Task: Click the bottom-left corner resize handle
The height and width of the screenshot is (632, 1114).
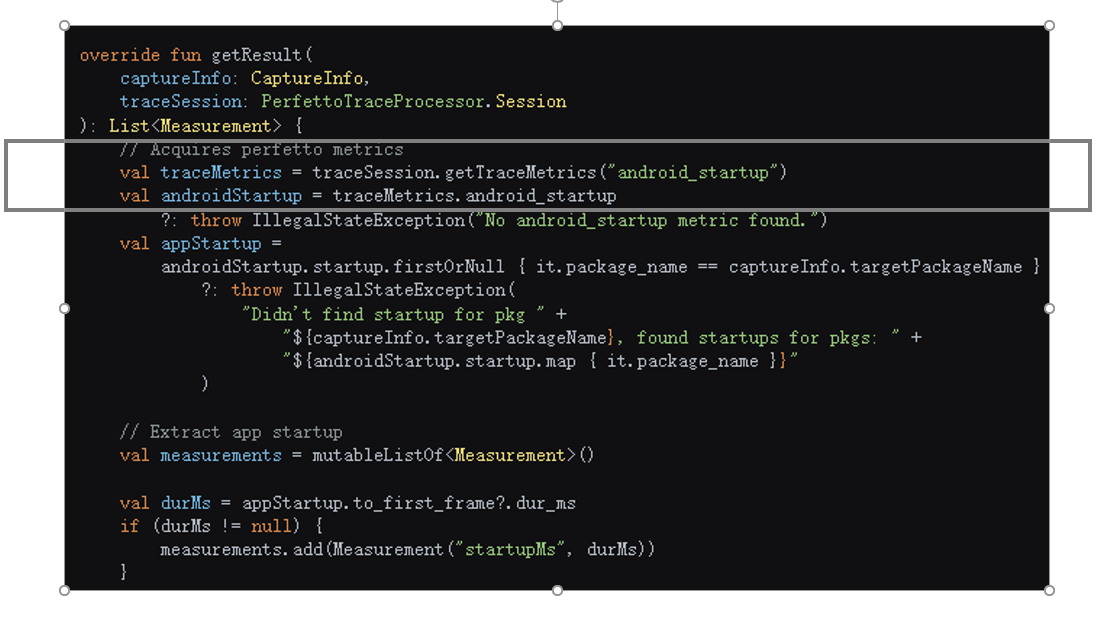Action: [65, 590]
